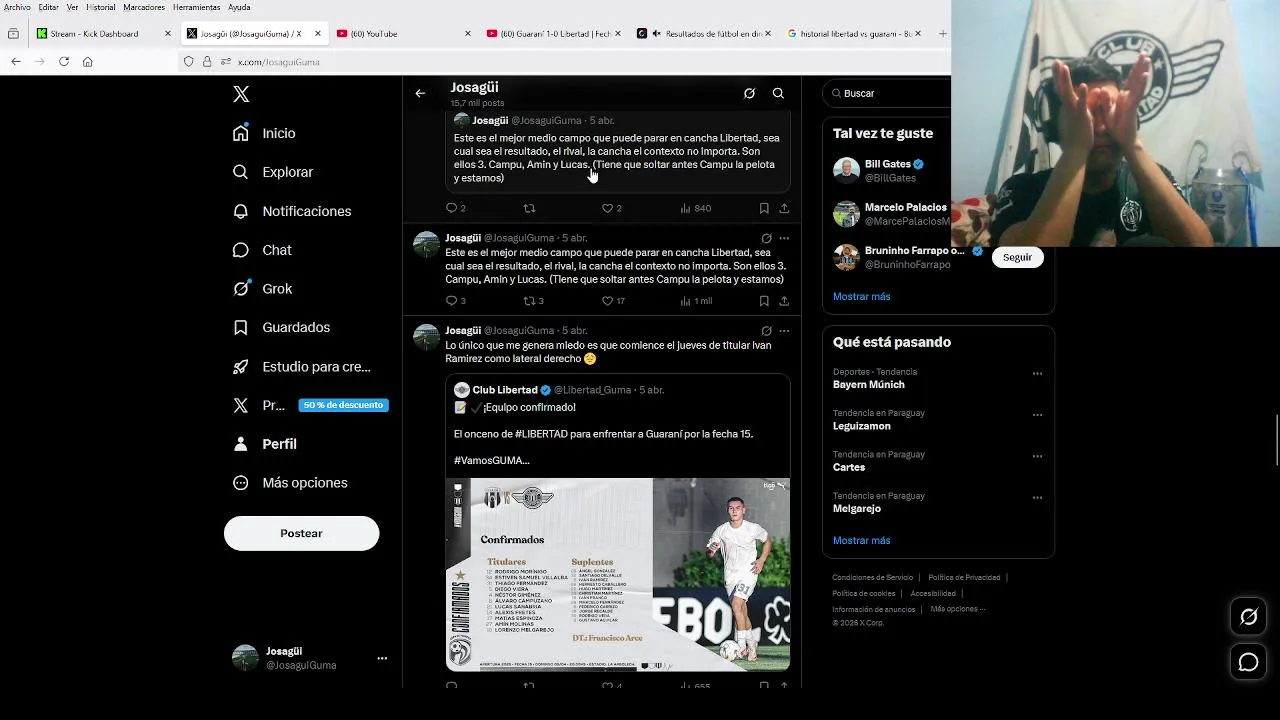Click Grok explain icon on the 'mejor medio campo' post
The width and height of the screenshot is (1280, 720).
[766, 238]
